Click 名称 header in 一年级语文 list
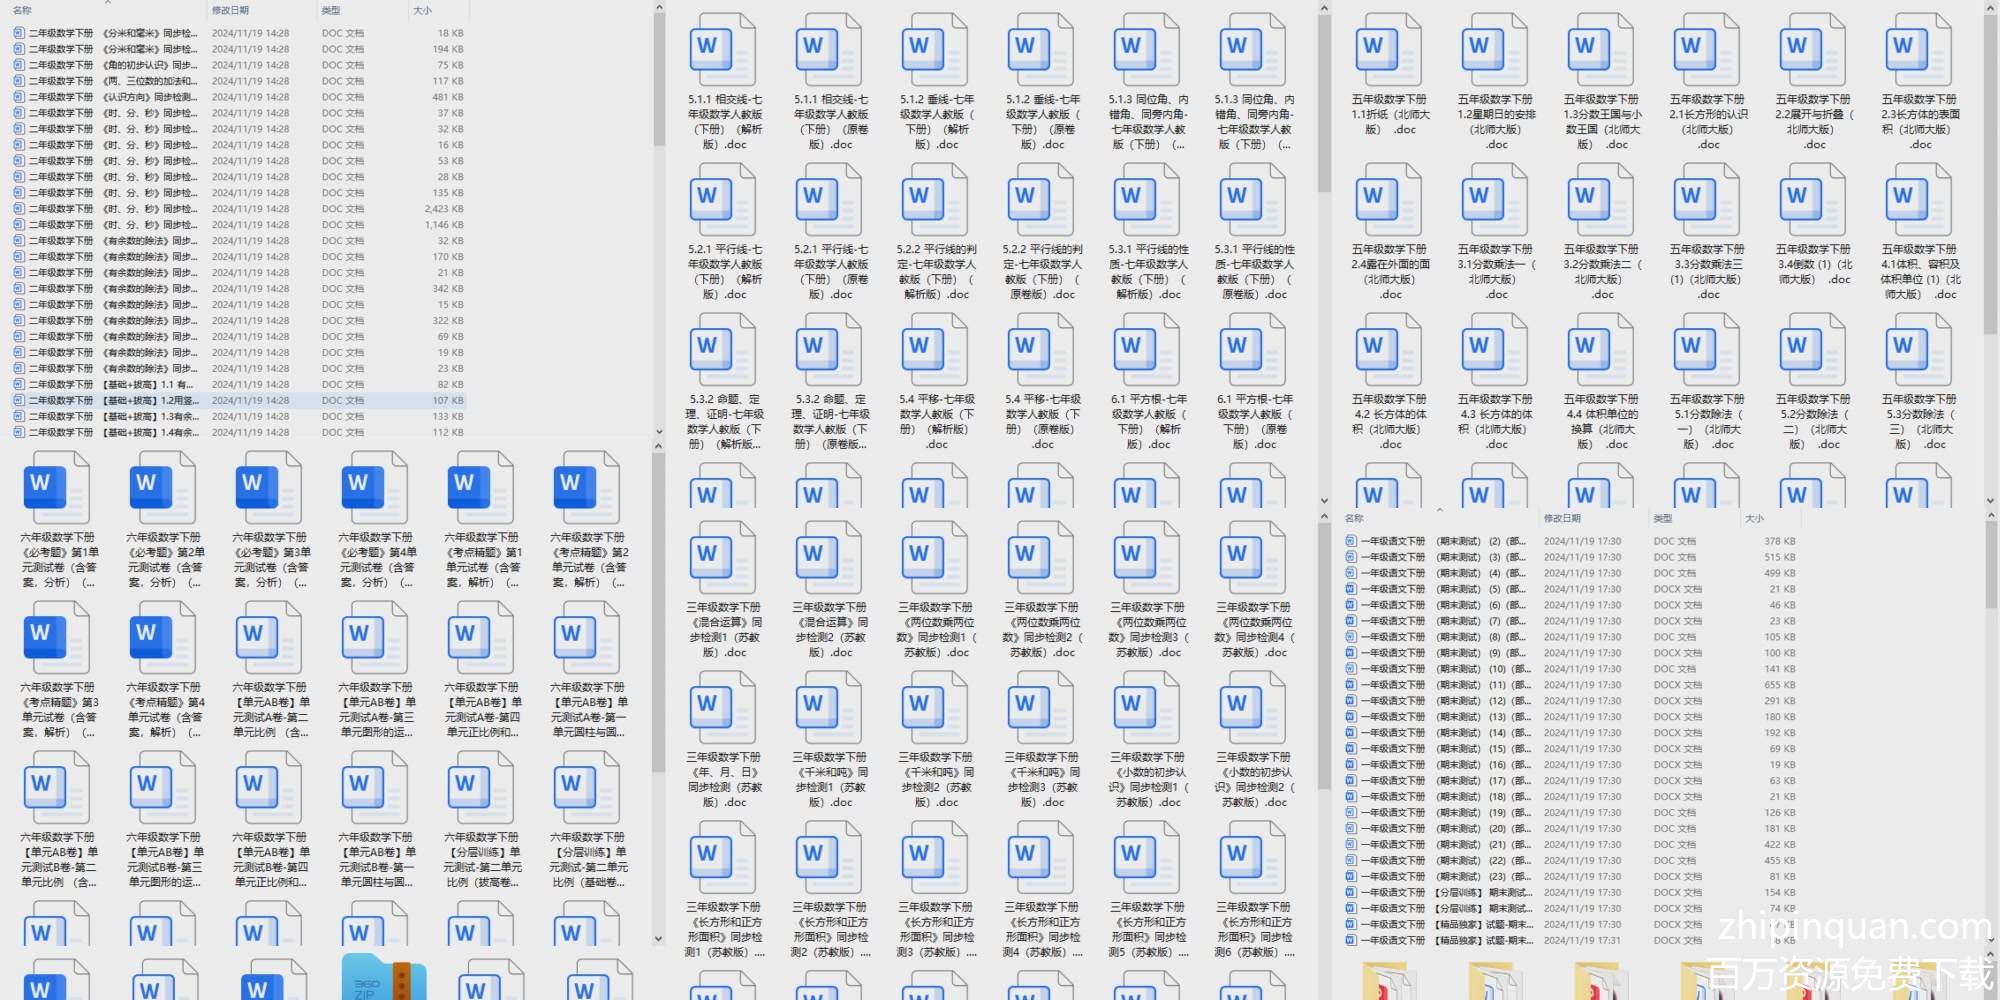The image size is (2000, 1000). [1354, 518]
